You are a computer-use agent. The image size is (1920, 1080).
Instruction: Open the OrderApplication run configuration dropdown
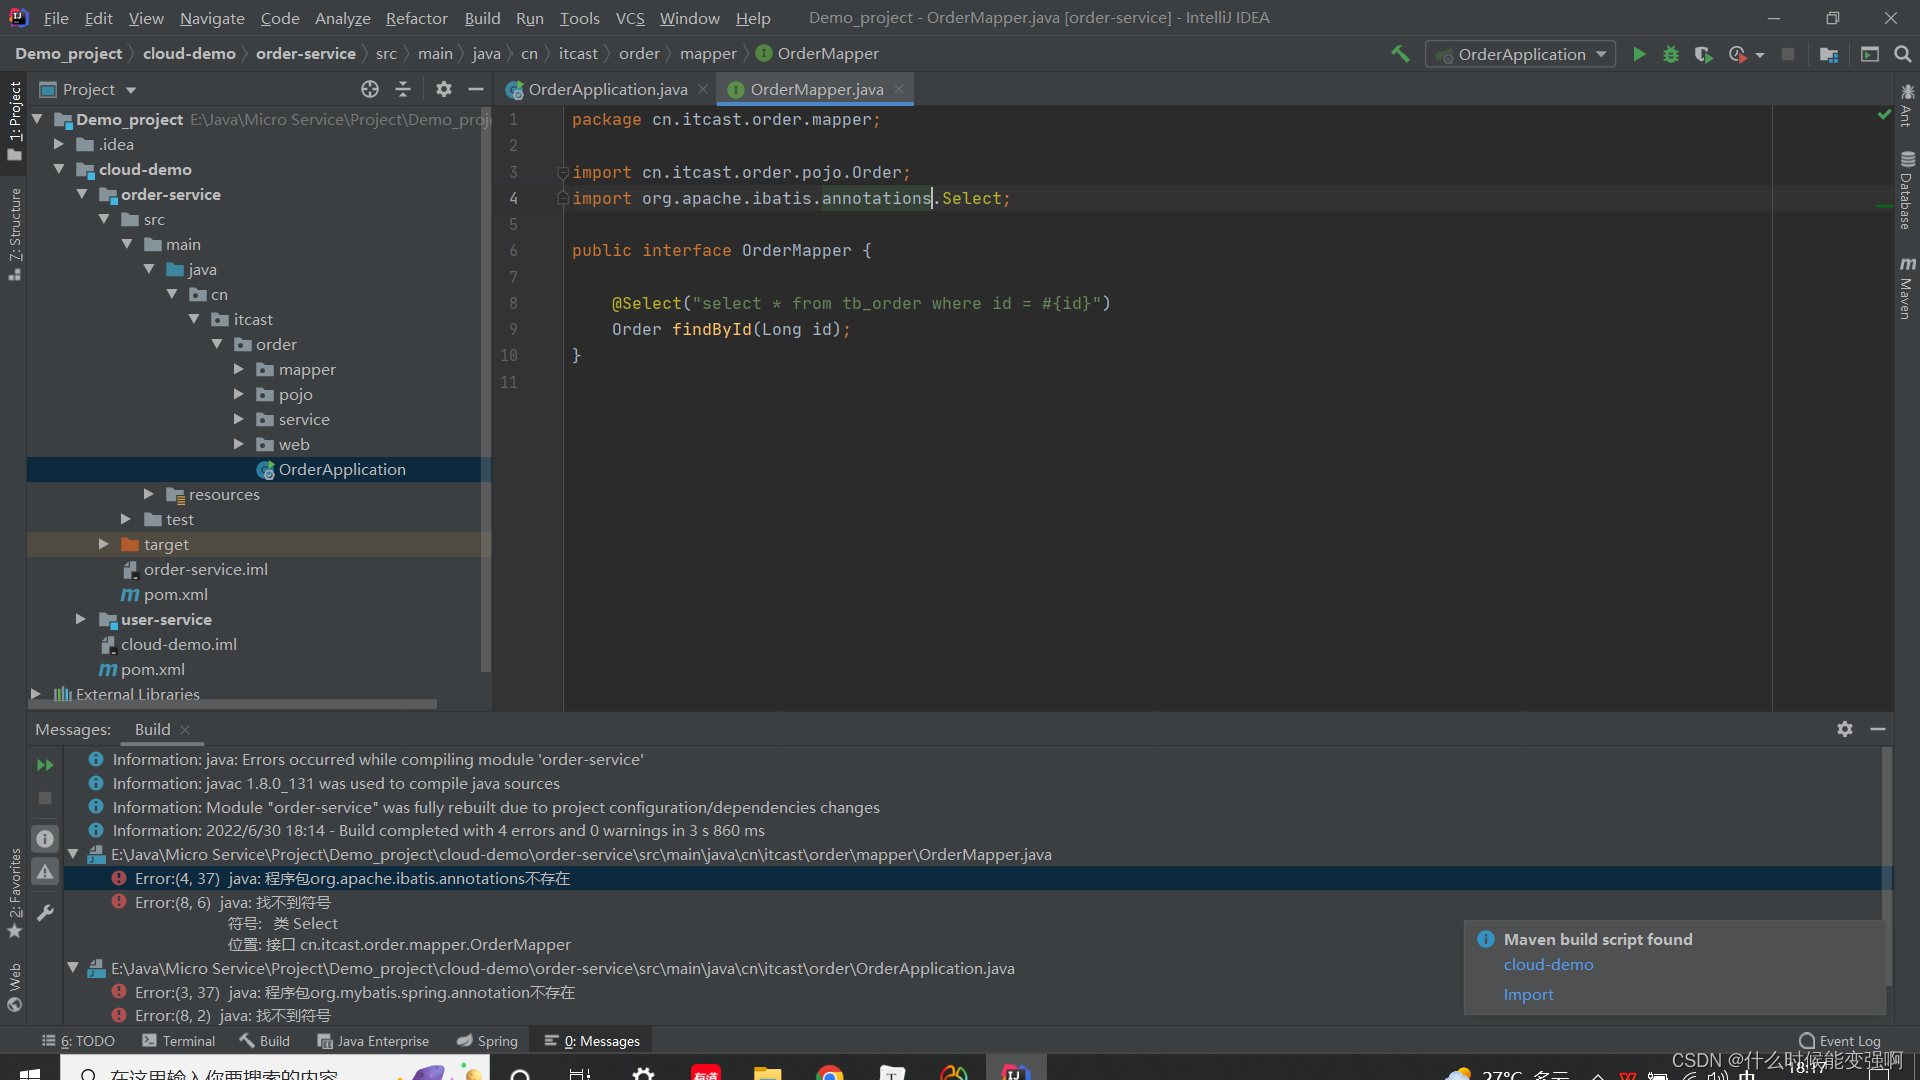click(1521, 54)
